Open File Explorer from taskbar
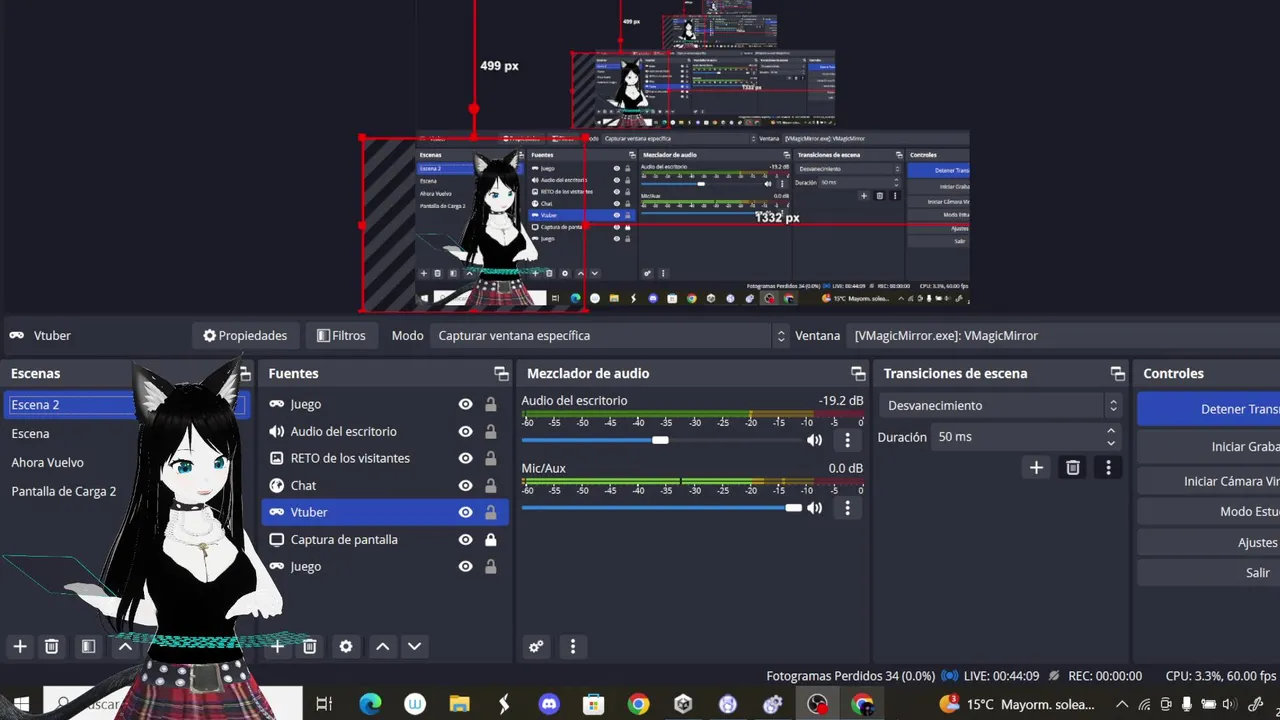Image resolution: width=1280 pixels, height=720 pixels. tap(459, 704)
